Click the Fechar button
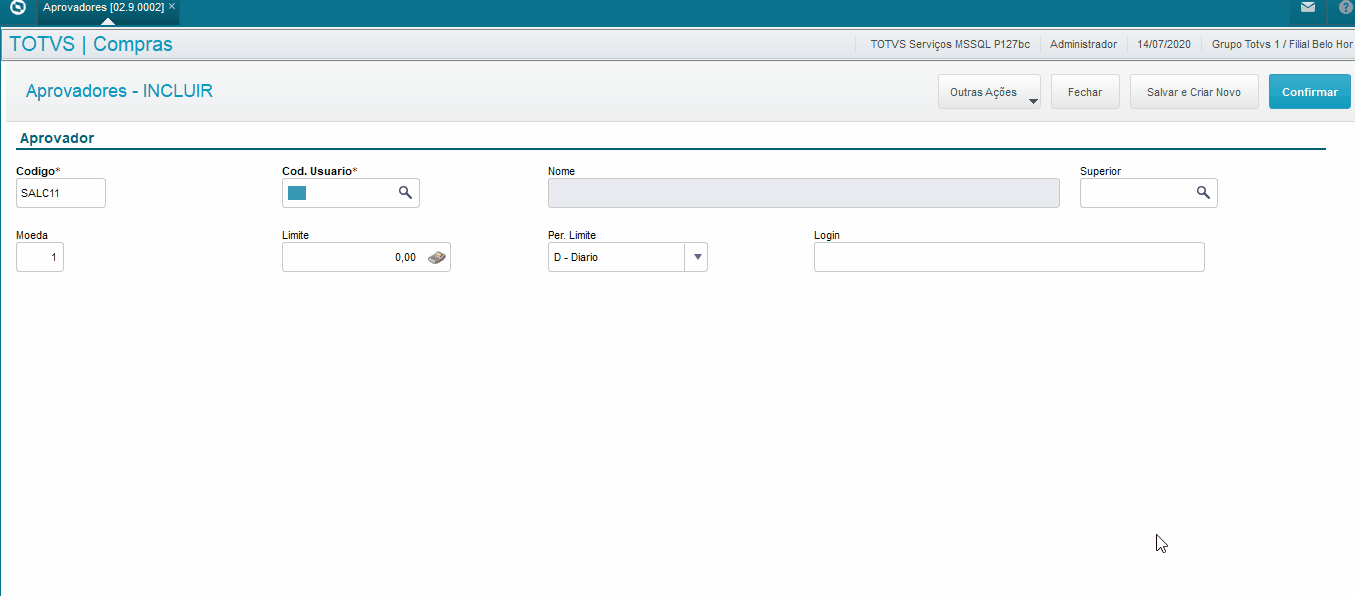Screen dimensions: 1355x596 pos(1085,92)
